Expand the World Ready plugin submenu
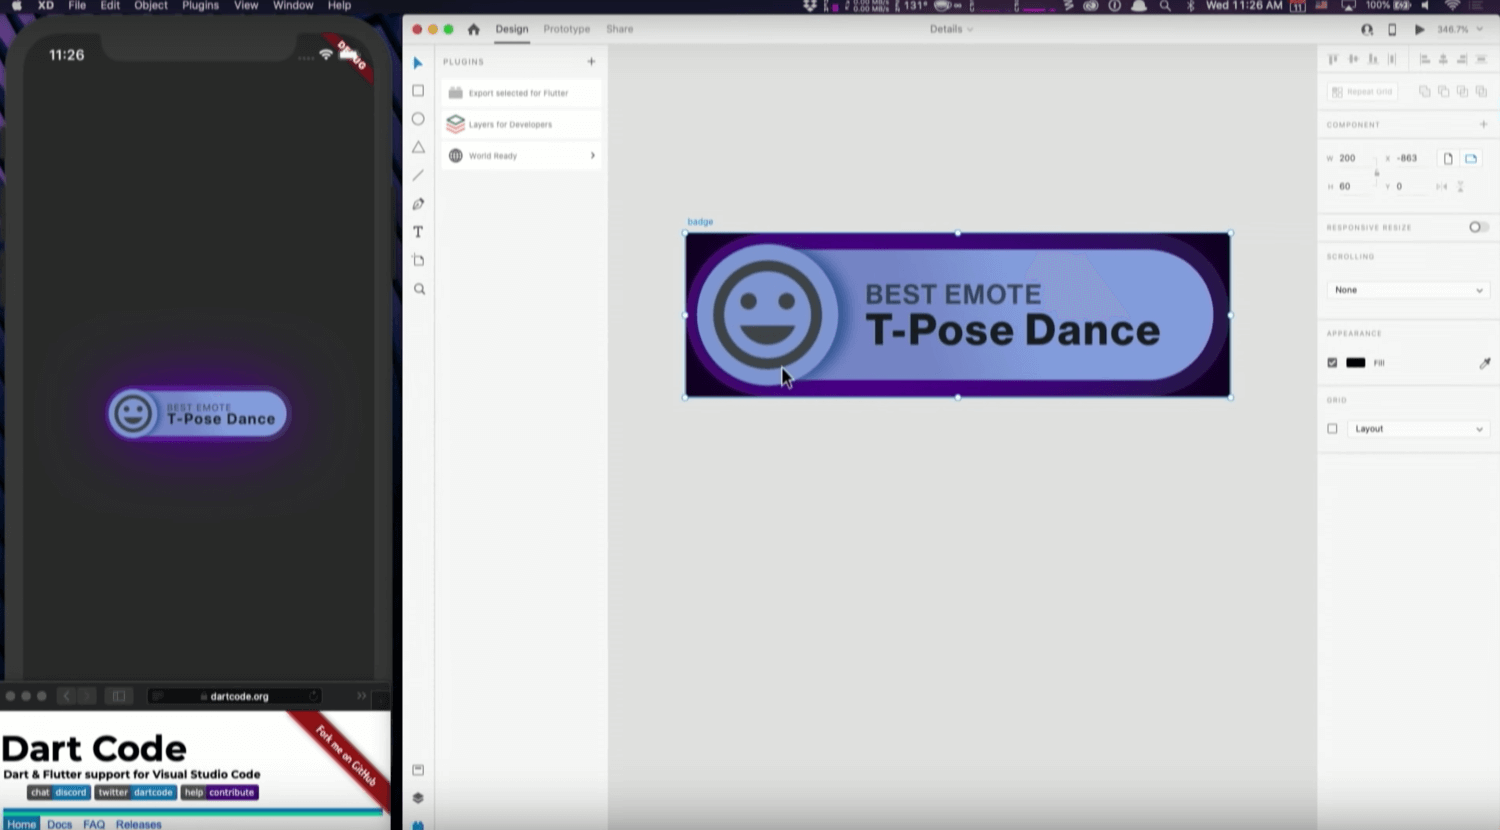The width and height of the screenshot is (1500, 830). pos(592,156)
